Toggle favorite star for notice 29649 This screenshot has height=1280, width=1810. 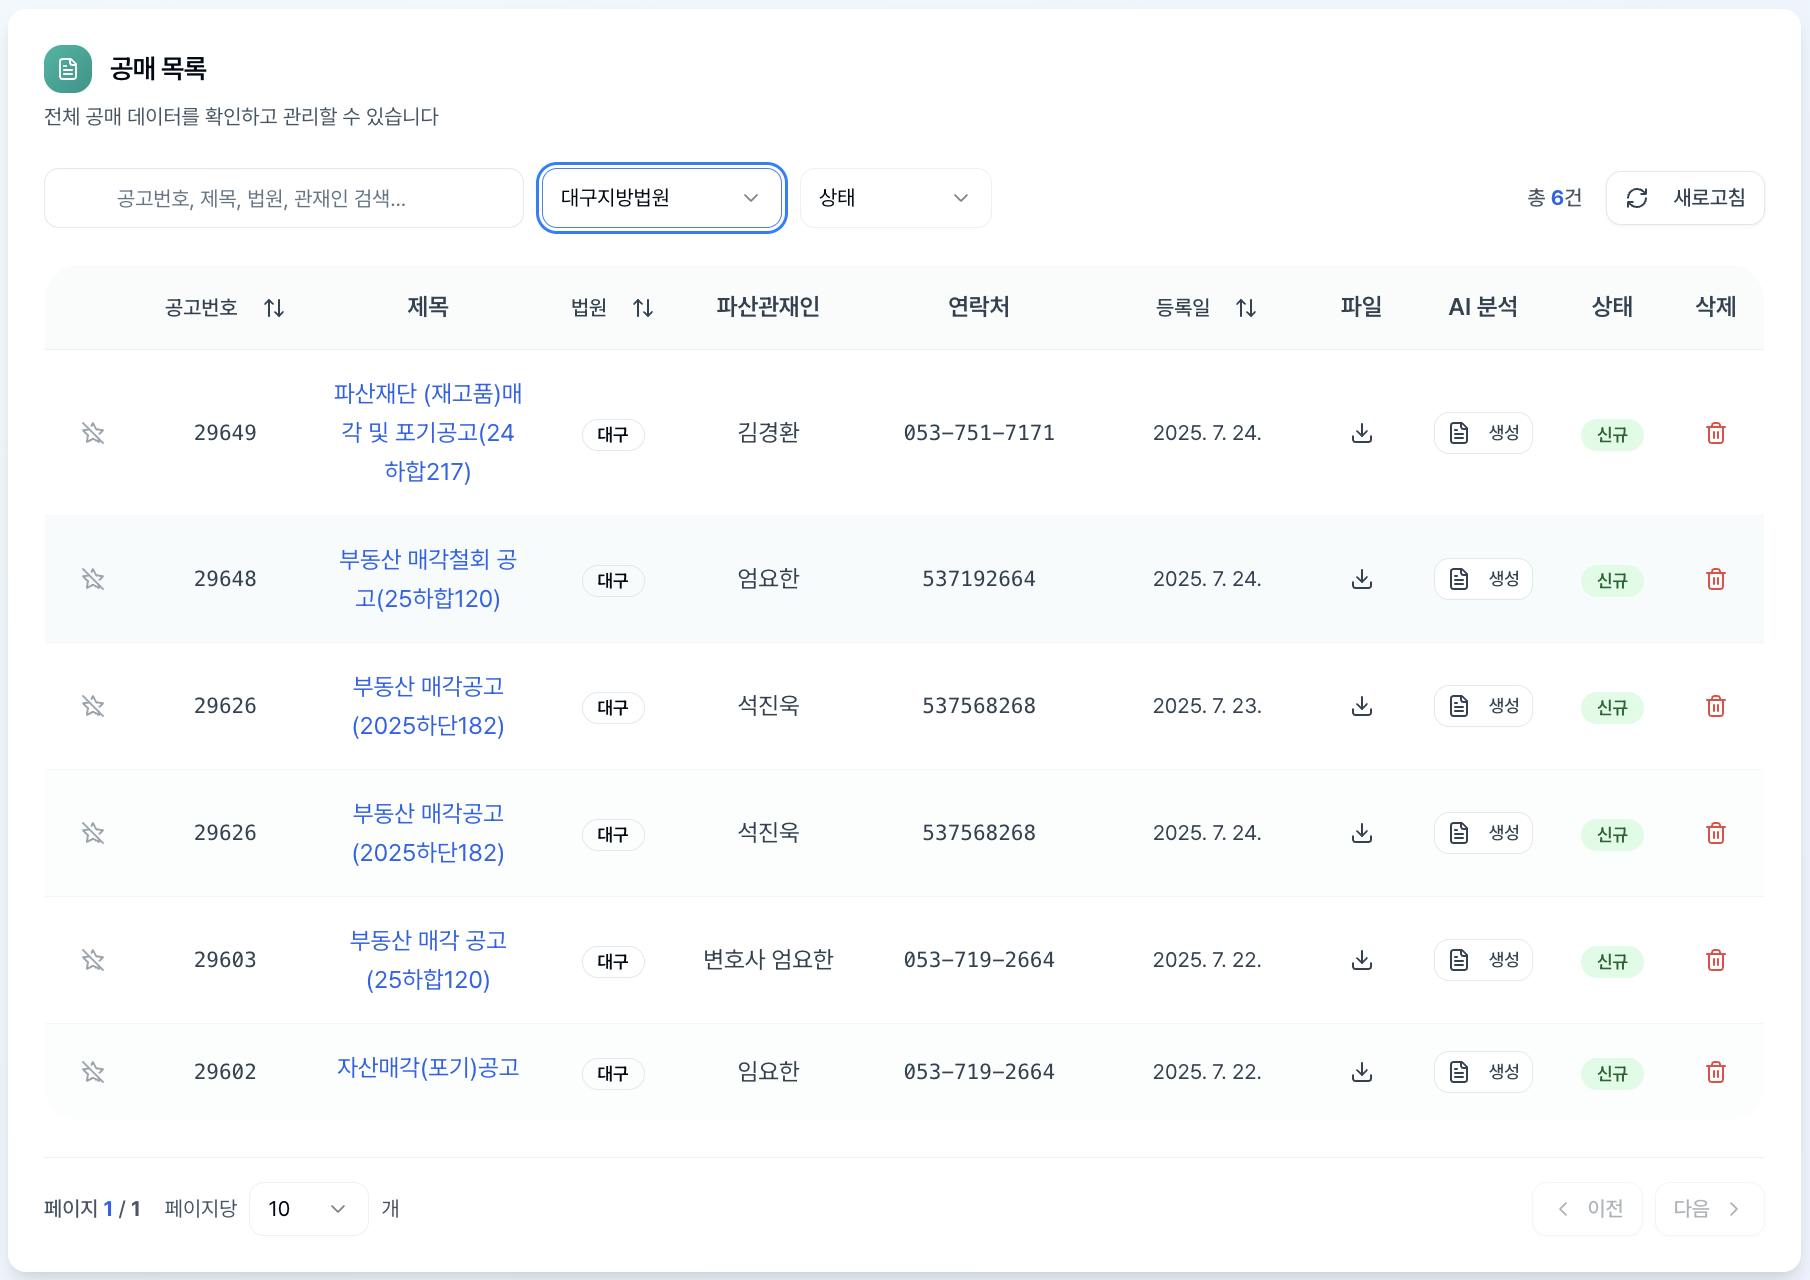coord(93,433)
